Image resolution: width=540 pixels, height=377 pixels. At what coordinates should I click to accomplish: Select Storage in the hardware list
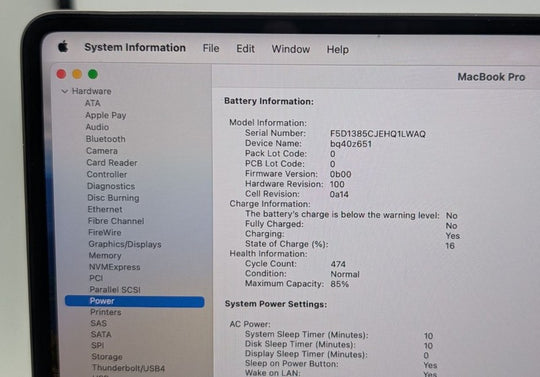[107, 356]
